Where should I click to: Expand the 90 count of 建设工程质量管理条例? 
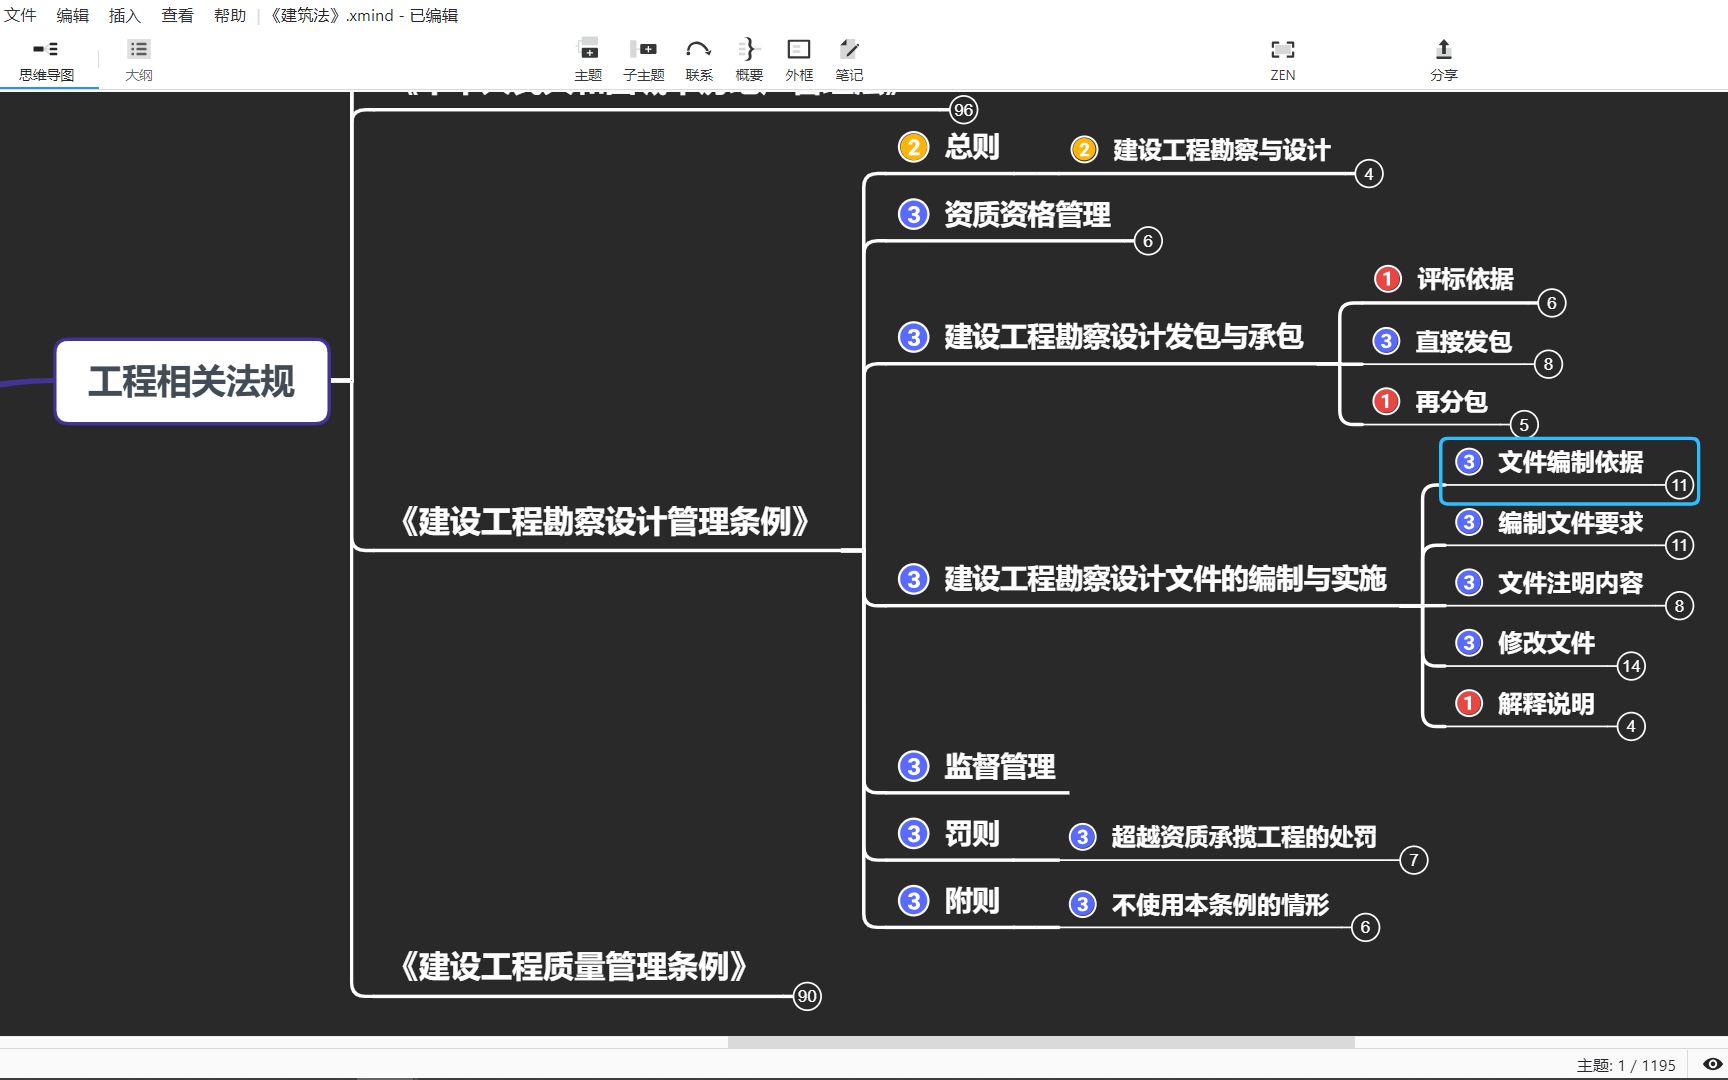pos(807,996)
